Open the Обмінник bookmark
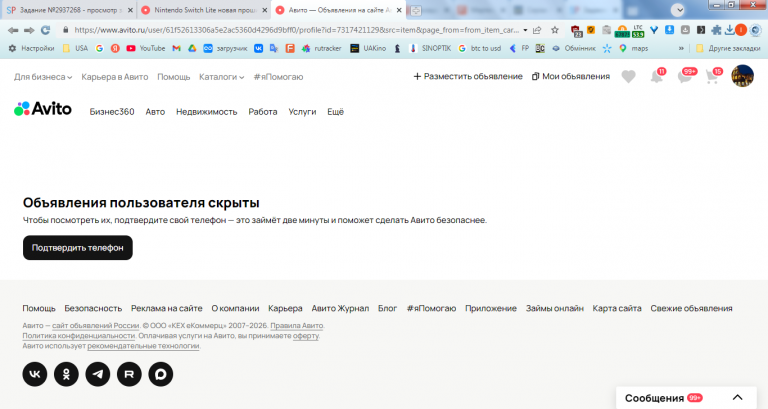768x409 pixels. pos(574,48)
